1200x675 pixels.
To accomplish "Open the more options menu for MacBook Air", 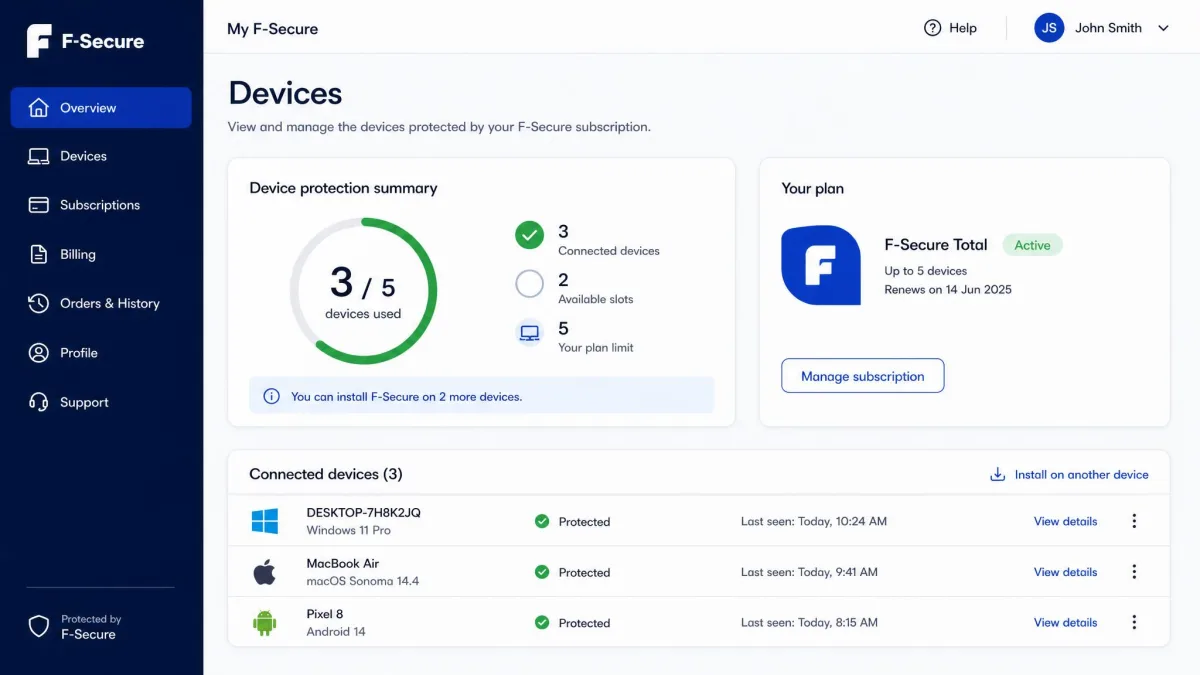I will click(1134, 572).
